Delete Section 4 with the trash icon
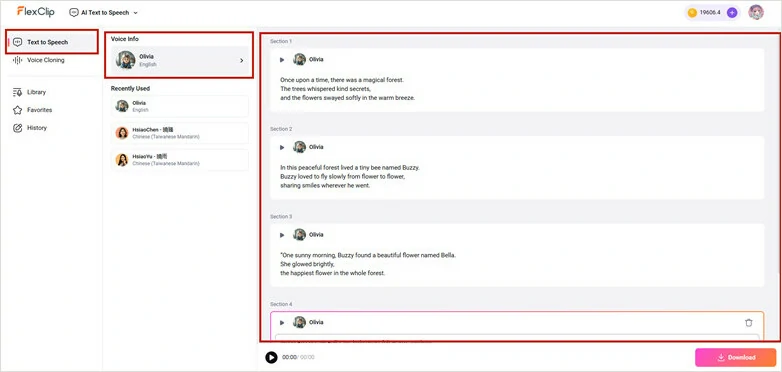 pyautogui.click(x=748, y=323)
